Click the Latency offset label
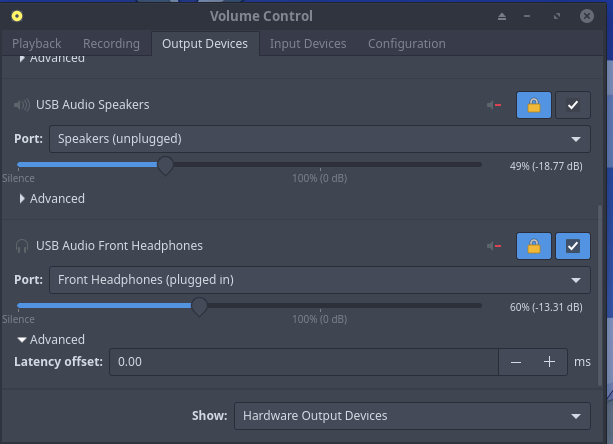 59,362
